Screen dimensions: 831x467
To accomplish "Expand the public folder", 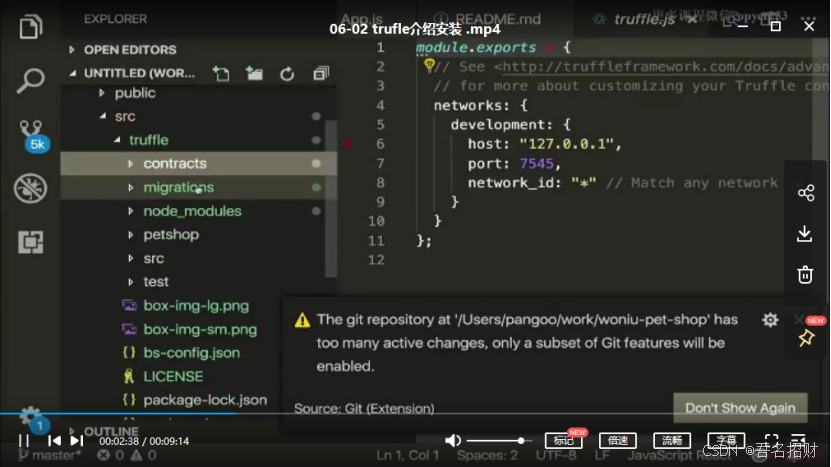I will click(x=135, y=93).
